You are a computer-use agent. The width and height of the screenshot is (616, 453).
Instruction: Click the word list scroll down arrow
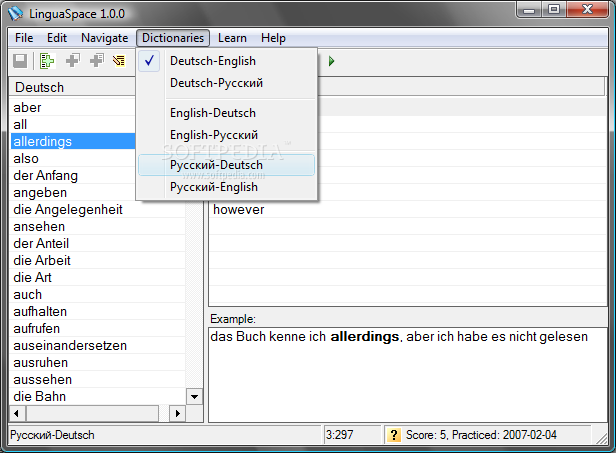coord(194,396)
